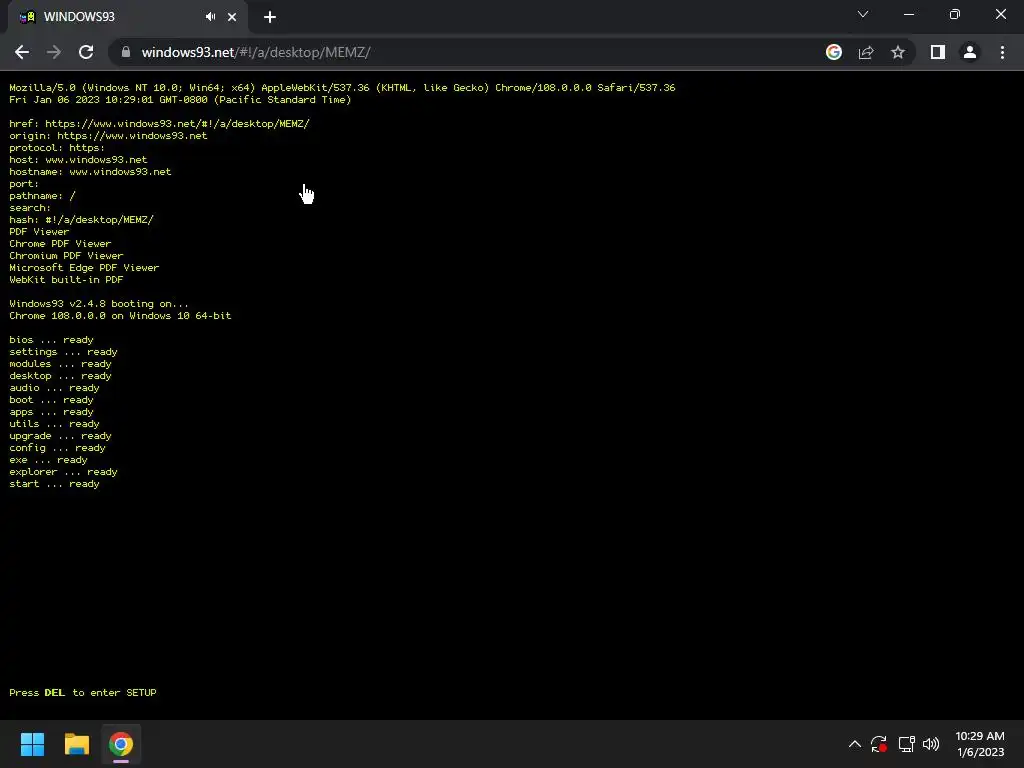
Task: Click the 'utils ... ready' line
Action: click(x=54, y=424)
